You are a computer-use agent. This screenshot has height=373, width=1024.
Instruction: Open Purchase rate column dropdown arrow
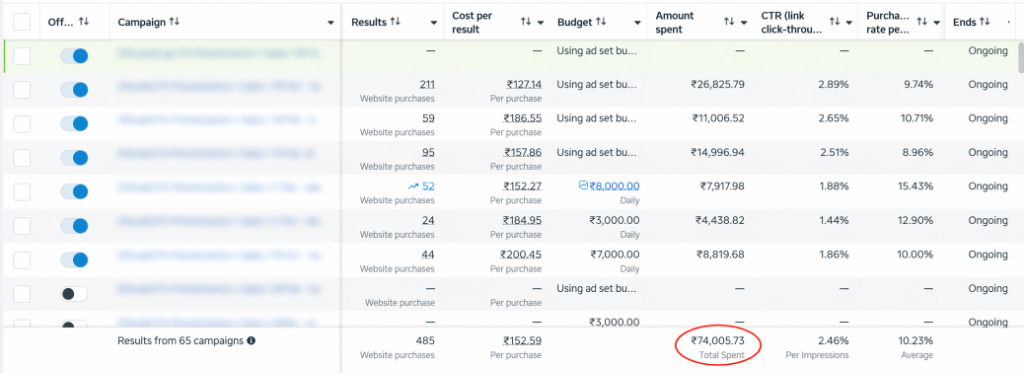tap(936, 23)
